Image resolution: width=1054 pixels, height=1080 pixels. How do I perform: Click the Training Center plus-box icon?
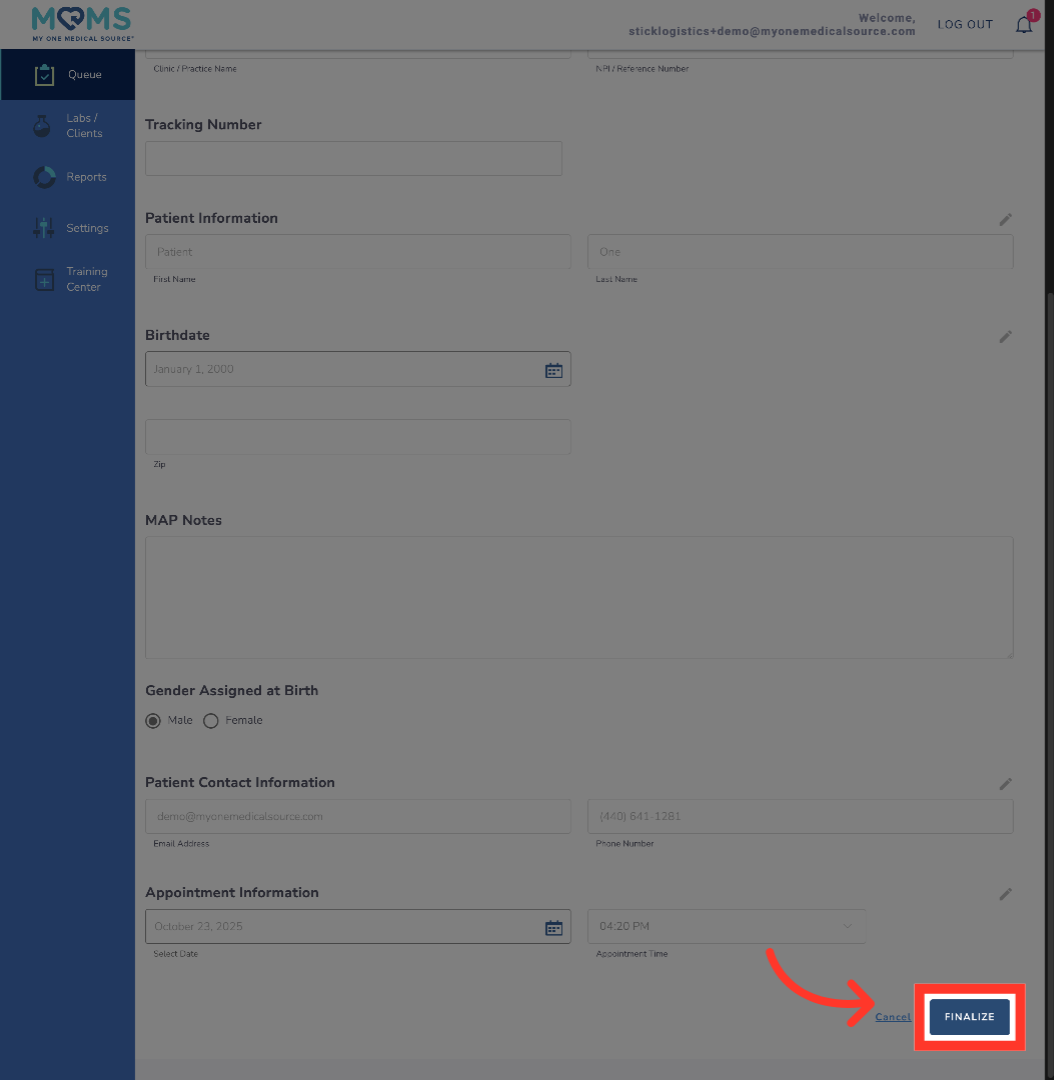coord(44,280)
